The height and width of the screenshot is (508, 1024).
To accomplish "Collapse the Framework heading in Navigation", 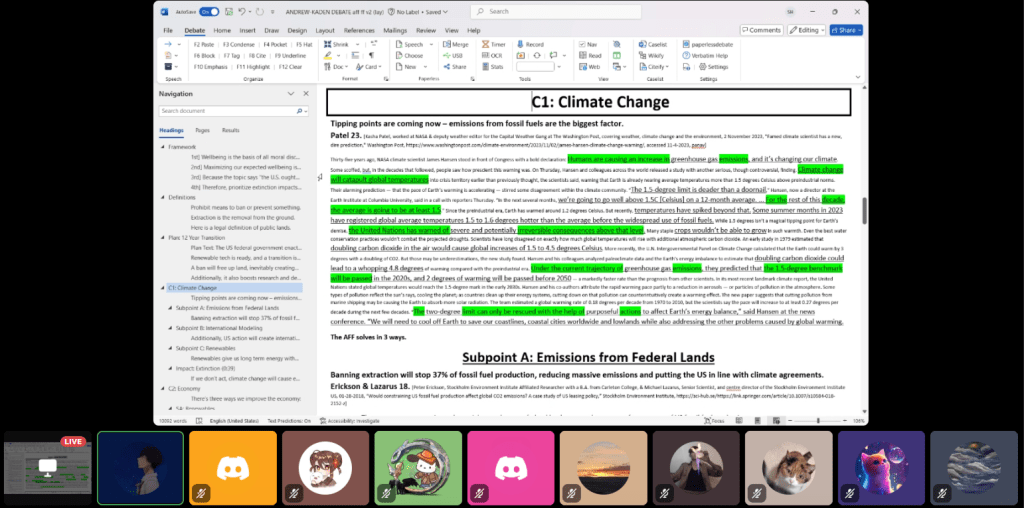I will point(162,147).
